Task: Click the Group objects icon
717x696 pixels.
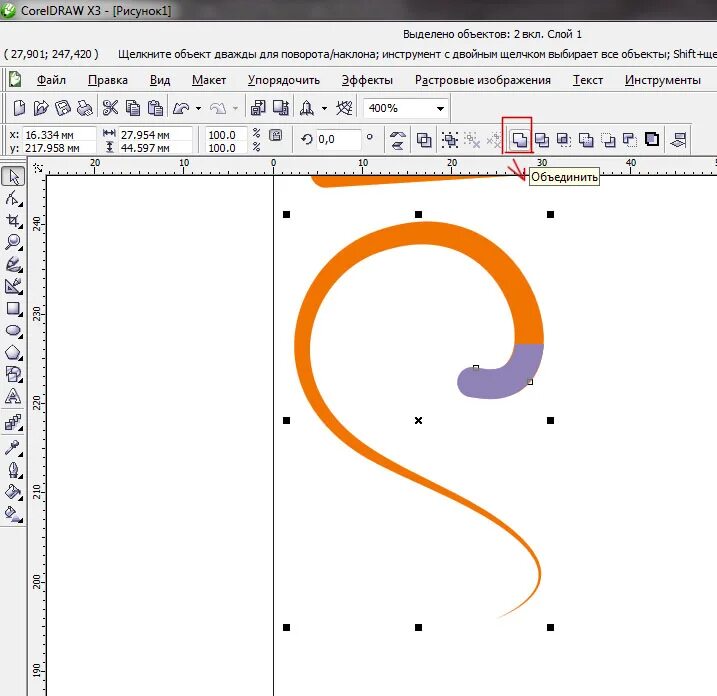Action: pos(450,139)
